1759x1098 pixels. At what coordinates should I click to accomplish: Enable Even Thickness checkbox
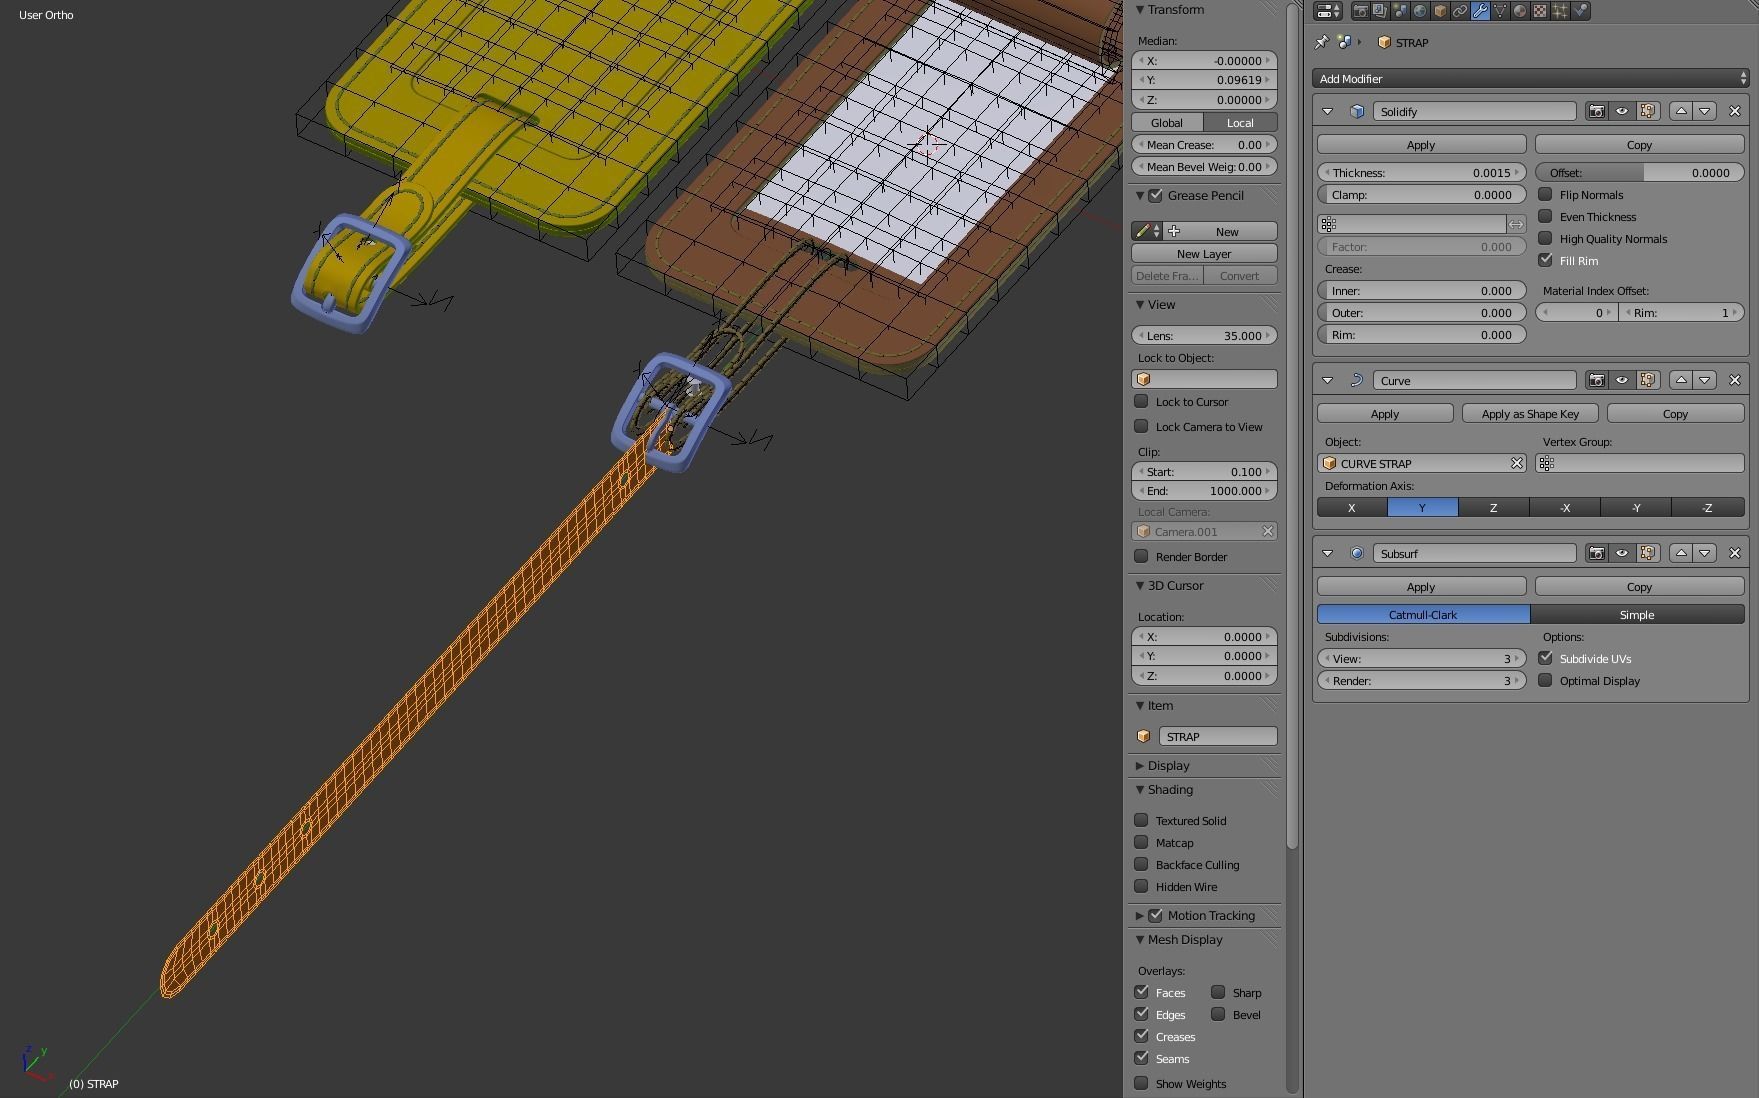pyautogui.click(x=1545, y=216)
